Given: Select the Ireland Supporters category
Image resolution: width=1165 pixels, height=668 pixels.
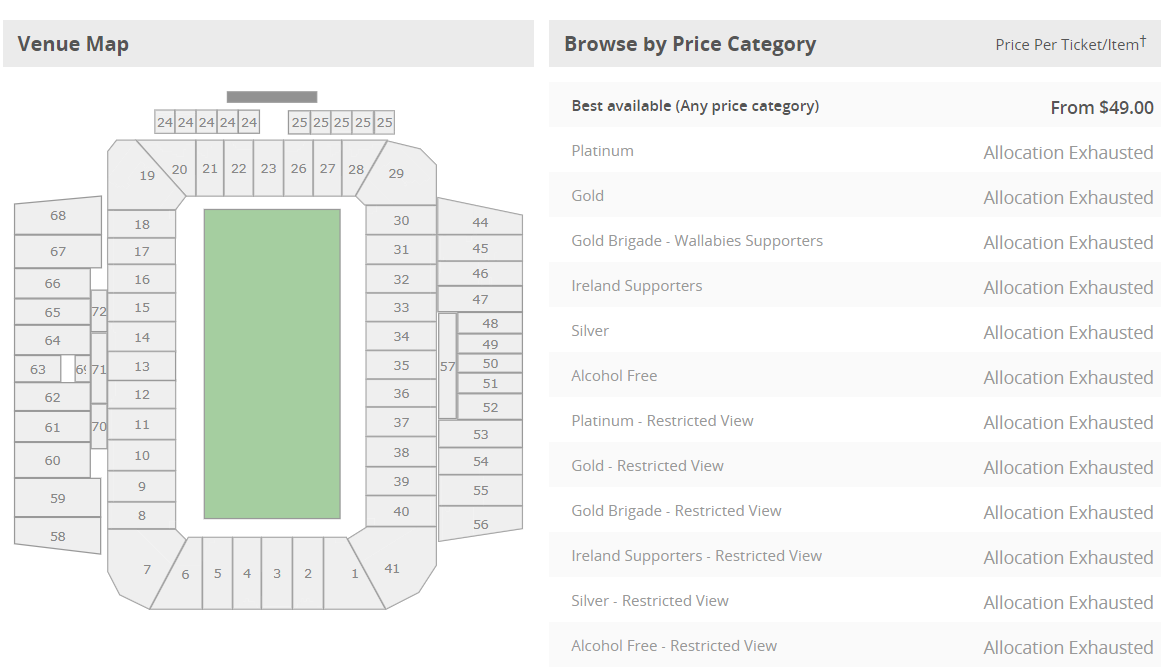Looking at the screenshot, I should (854, 285).
